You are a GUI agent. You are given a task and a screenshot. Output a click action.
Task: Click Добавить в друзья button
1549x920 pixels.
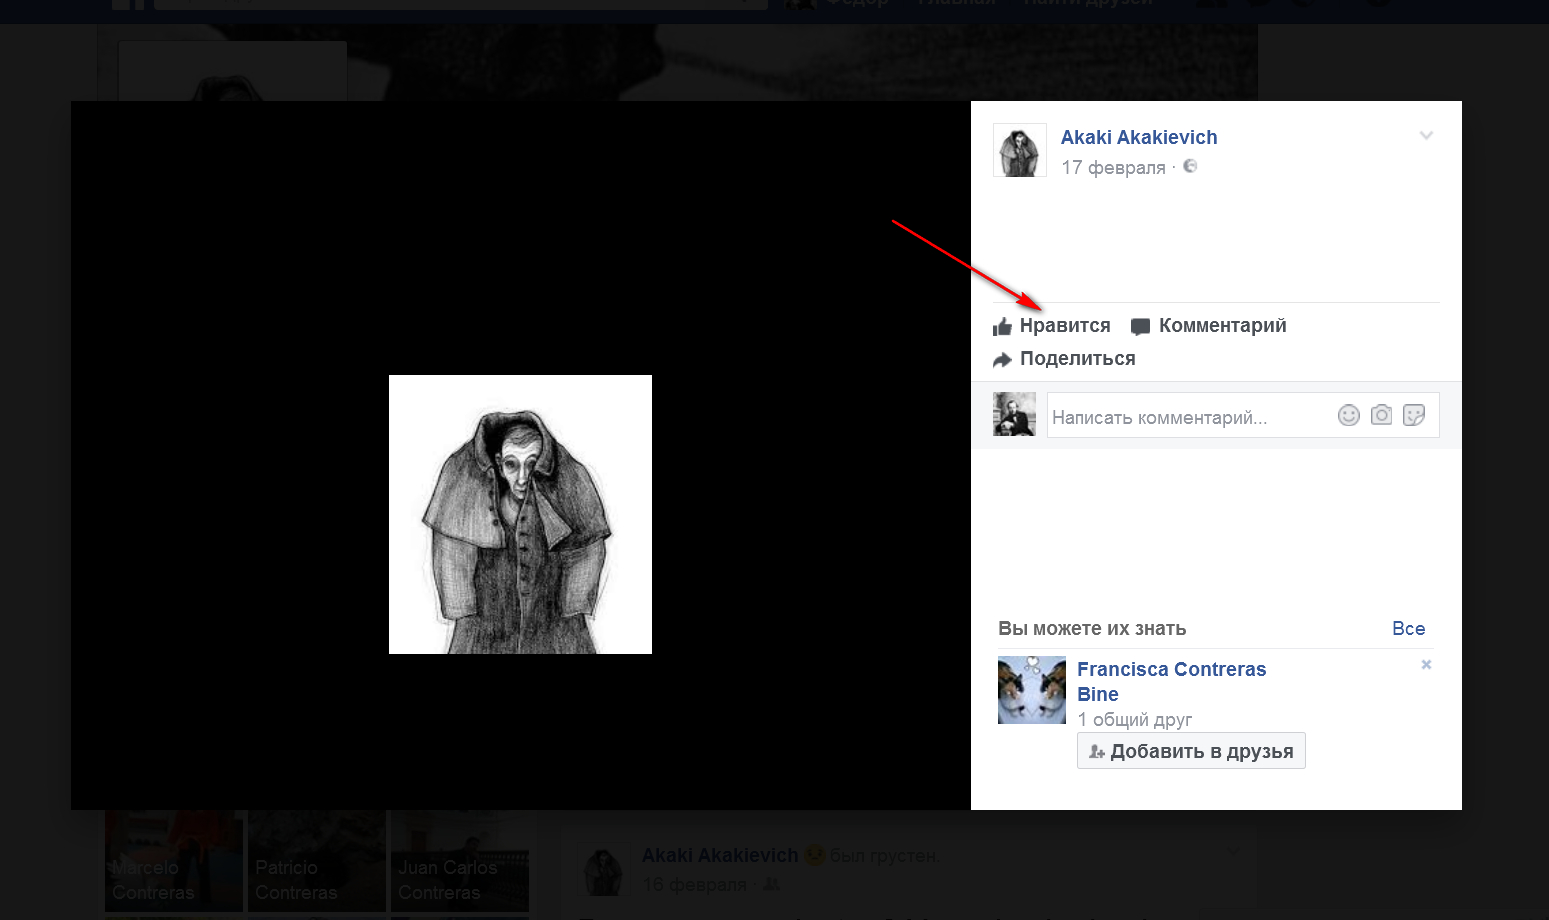pos(1191,751)
